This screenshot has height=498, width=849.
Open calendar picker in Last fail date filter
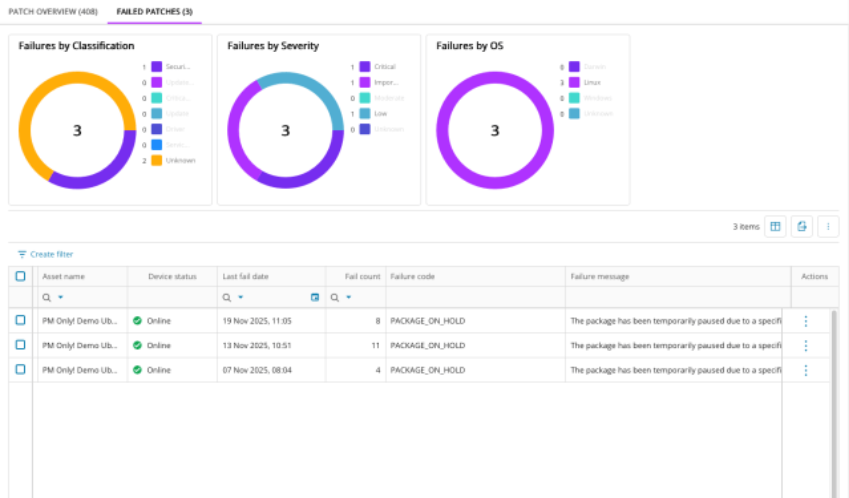point(315,297)
